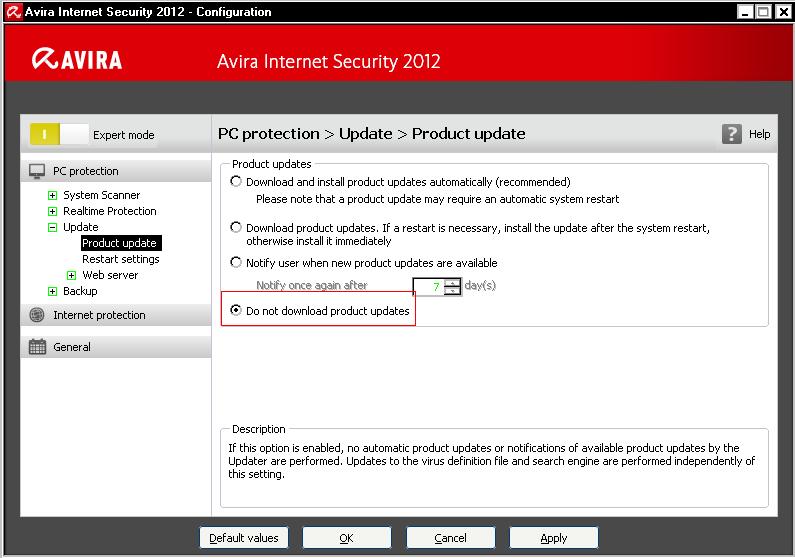
Task: Click the Avira title bar application icon
Action: pyautogui.click(x=14, y=12)
